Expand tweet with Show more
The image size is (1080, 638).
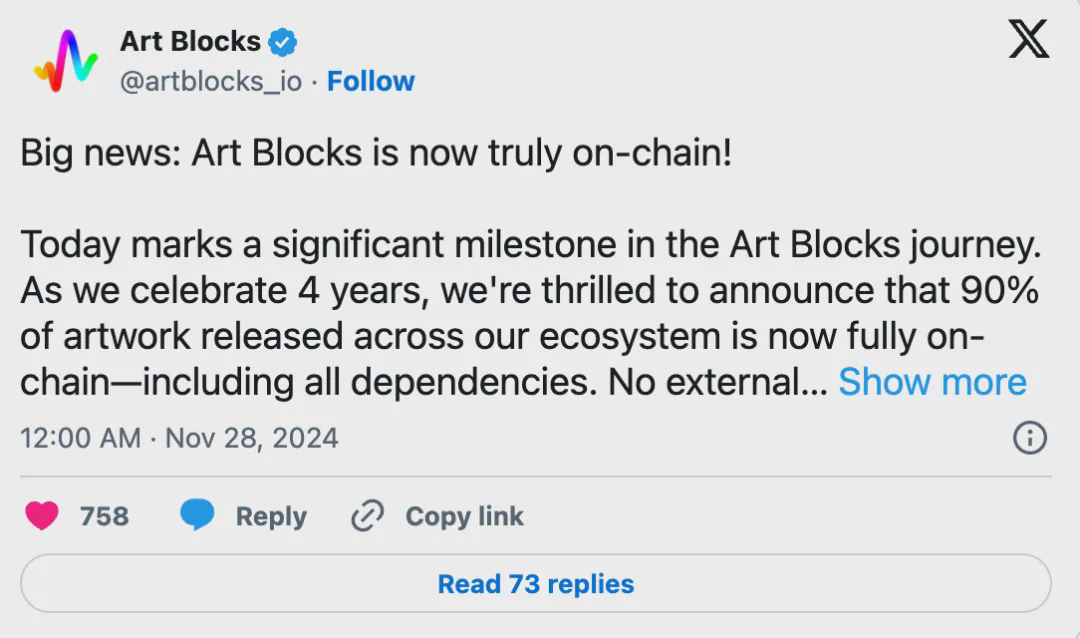pyautogui.click(x=932, y=382)
